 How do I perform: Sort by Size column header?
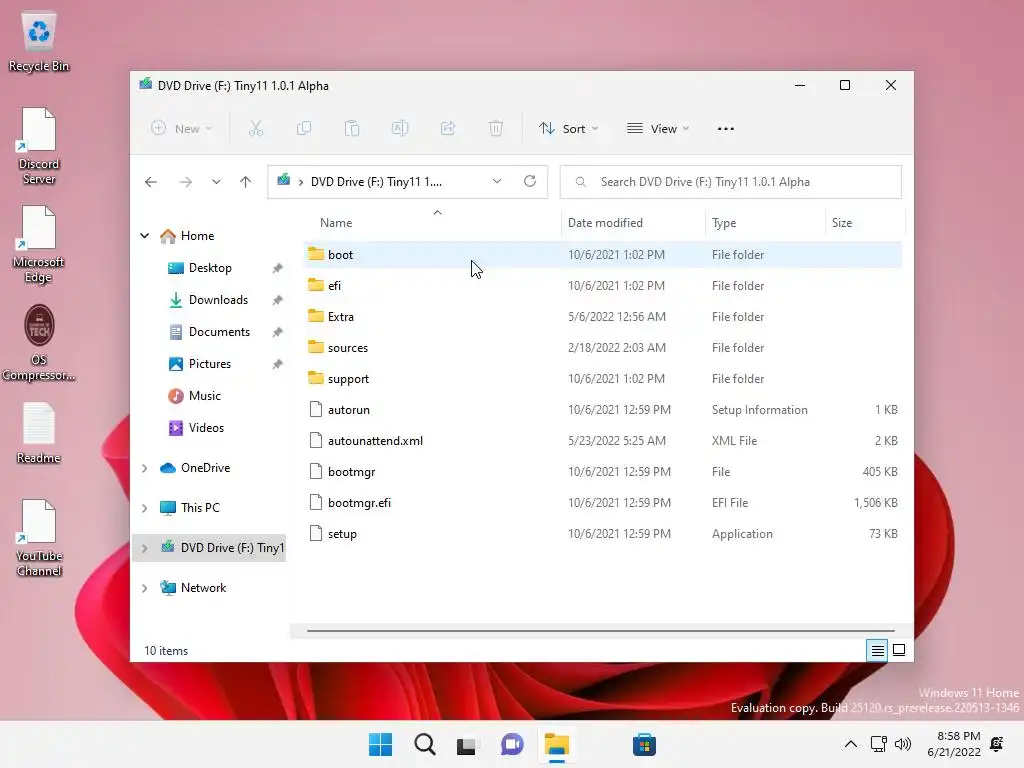tap(865, 223)
